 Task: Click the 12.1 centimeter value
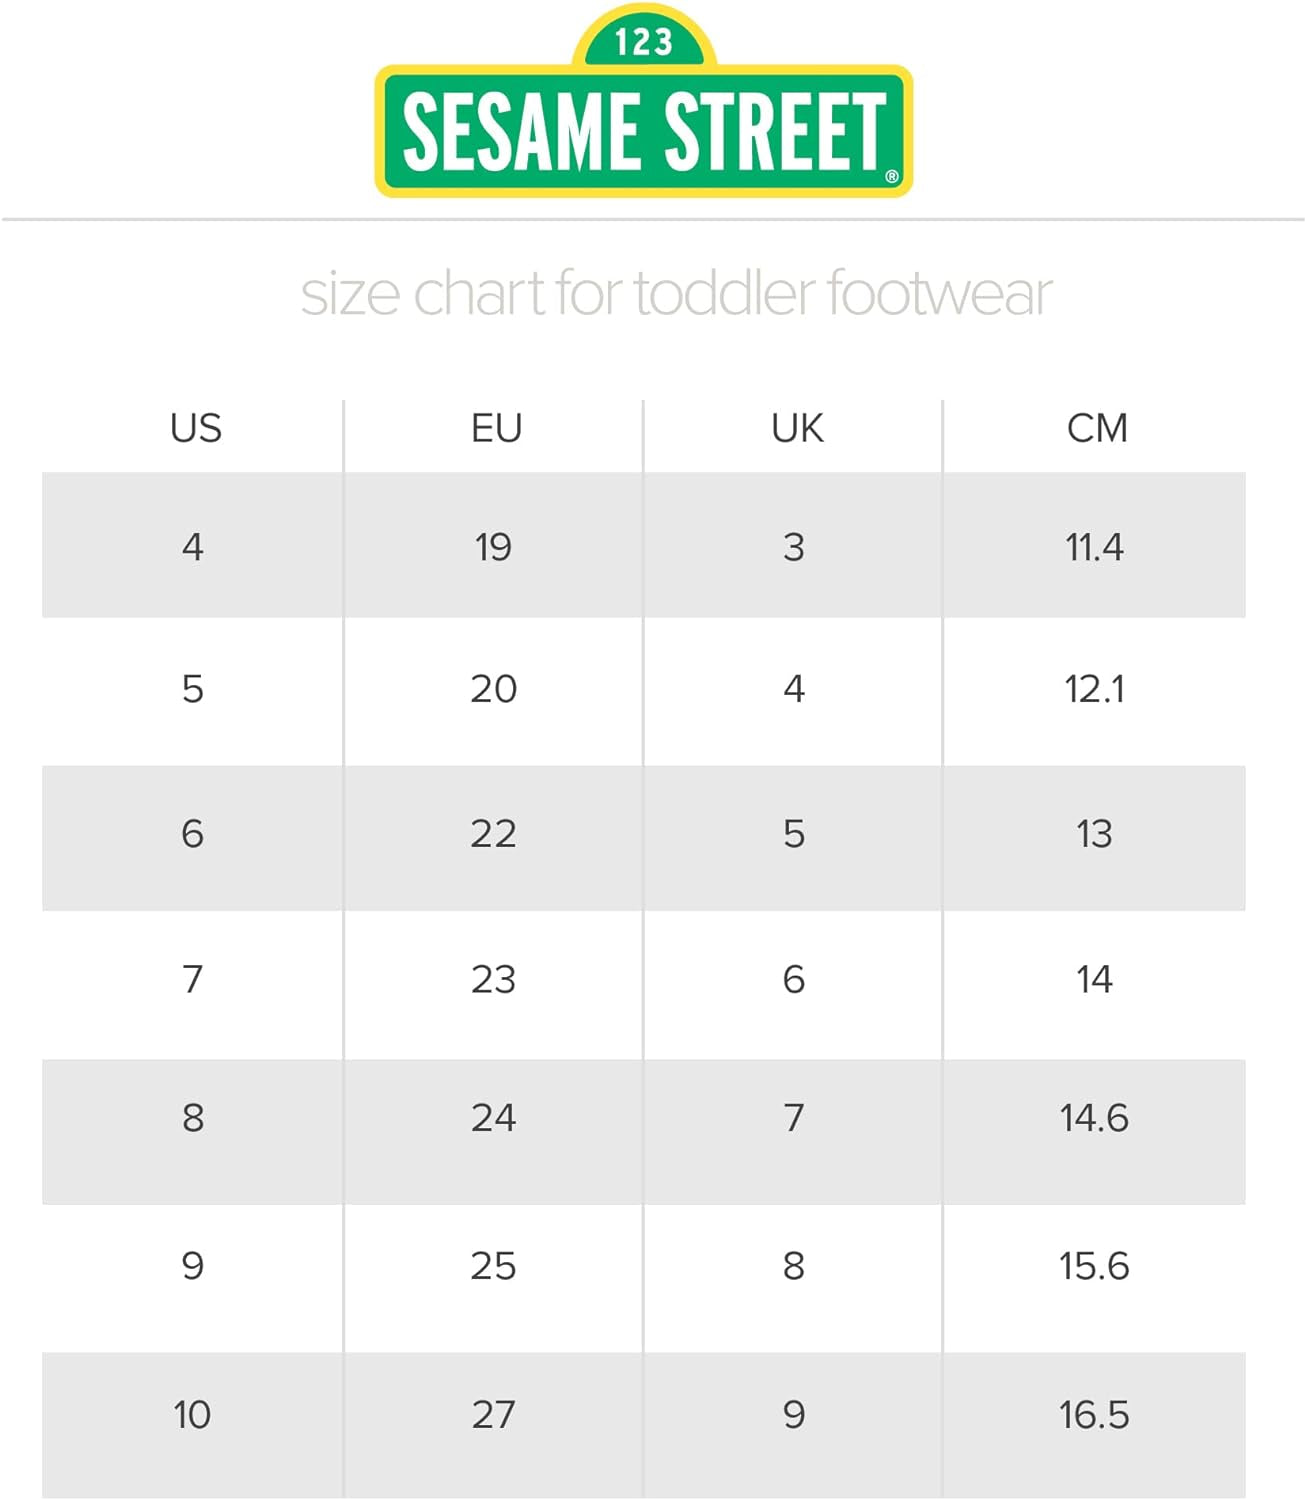point(1094,689)
